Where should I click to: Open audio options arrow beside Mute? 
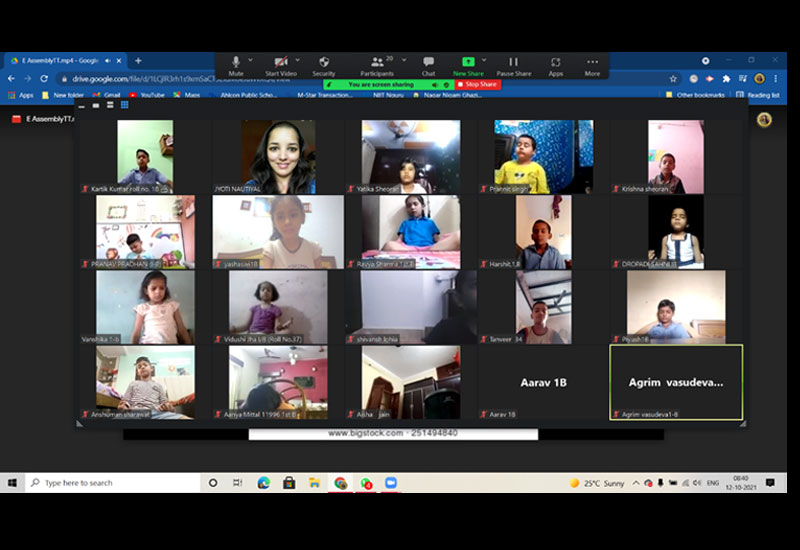click(251, 60)
